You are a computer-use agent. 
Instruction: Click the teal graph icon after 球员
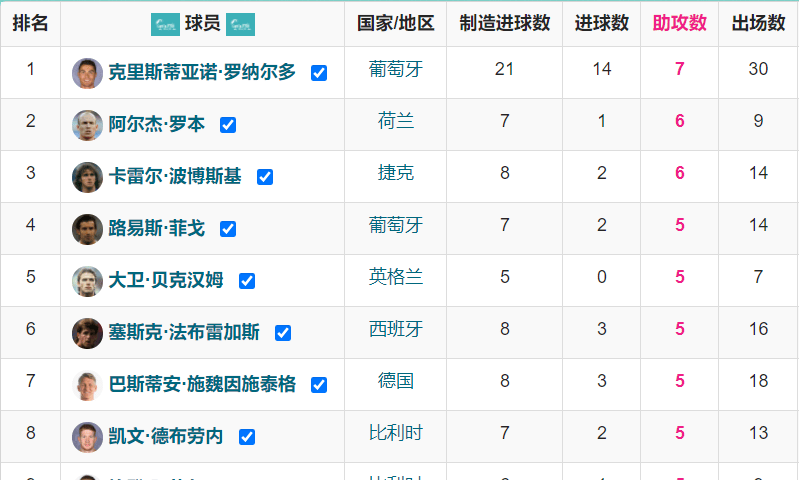click(x=241, y=24)
